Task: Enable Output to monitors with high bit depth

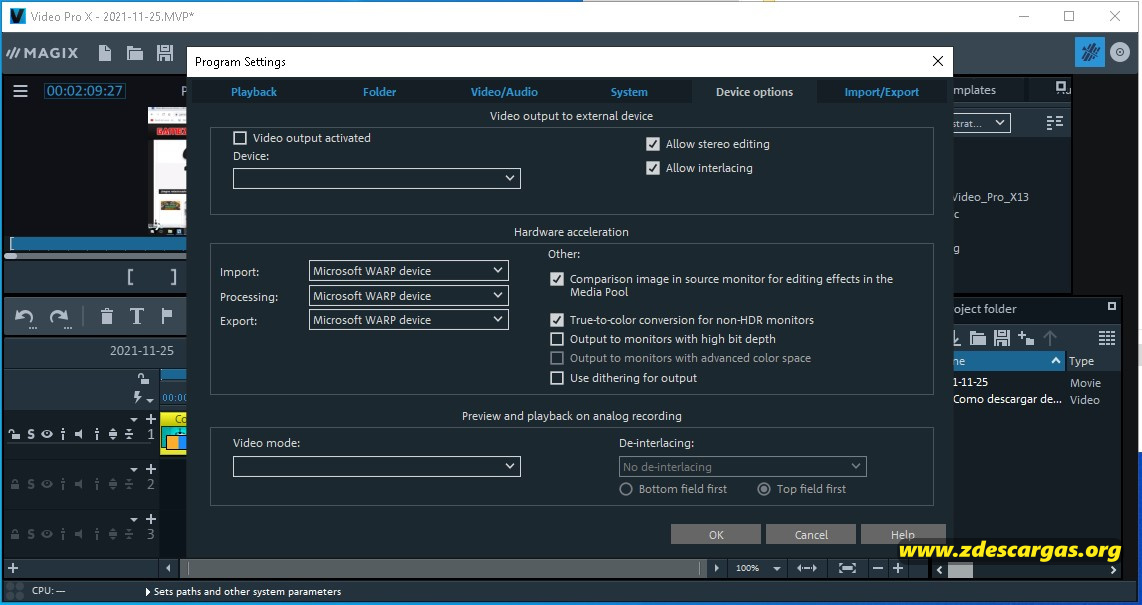Action: [x=557, y=339]
